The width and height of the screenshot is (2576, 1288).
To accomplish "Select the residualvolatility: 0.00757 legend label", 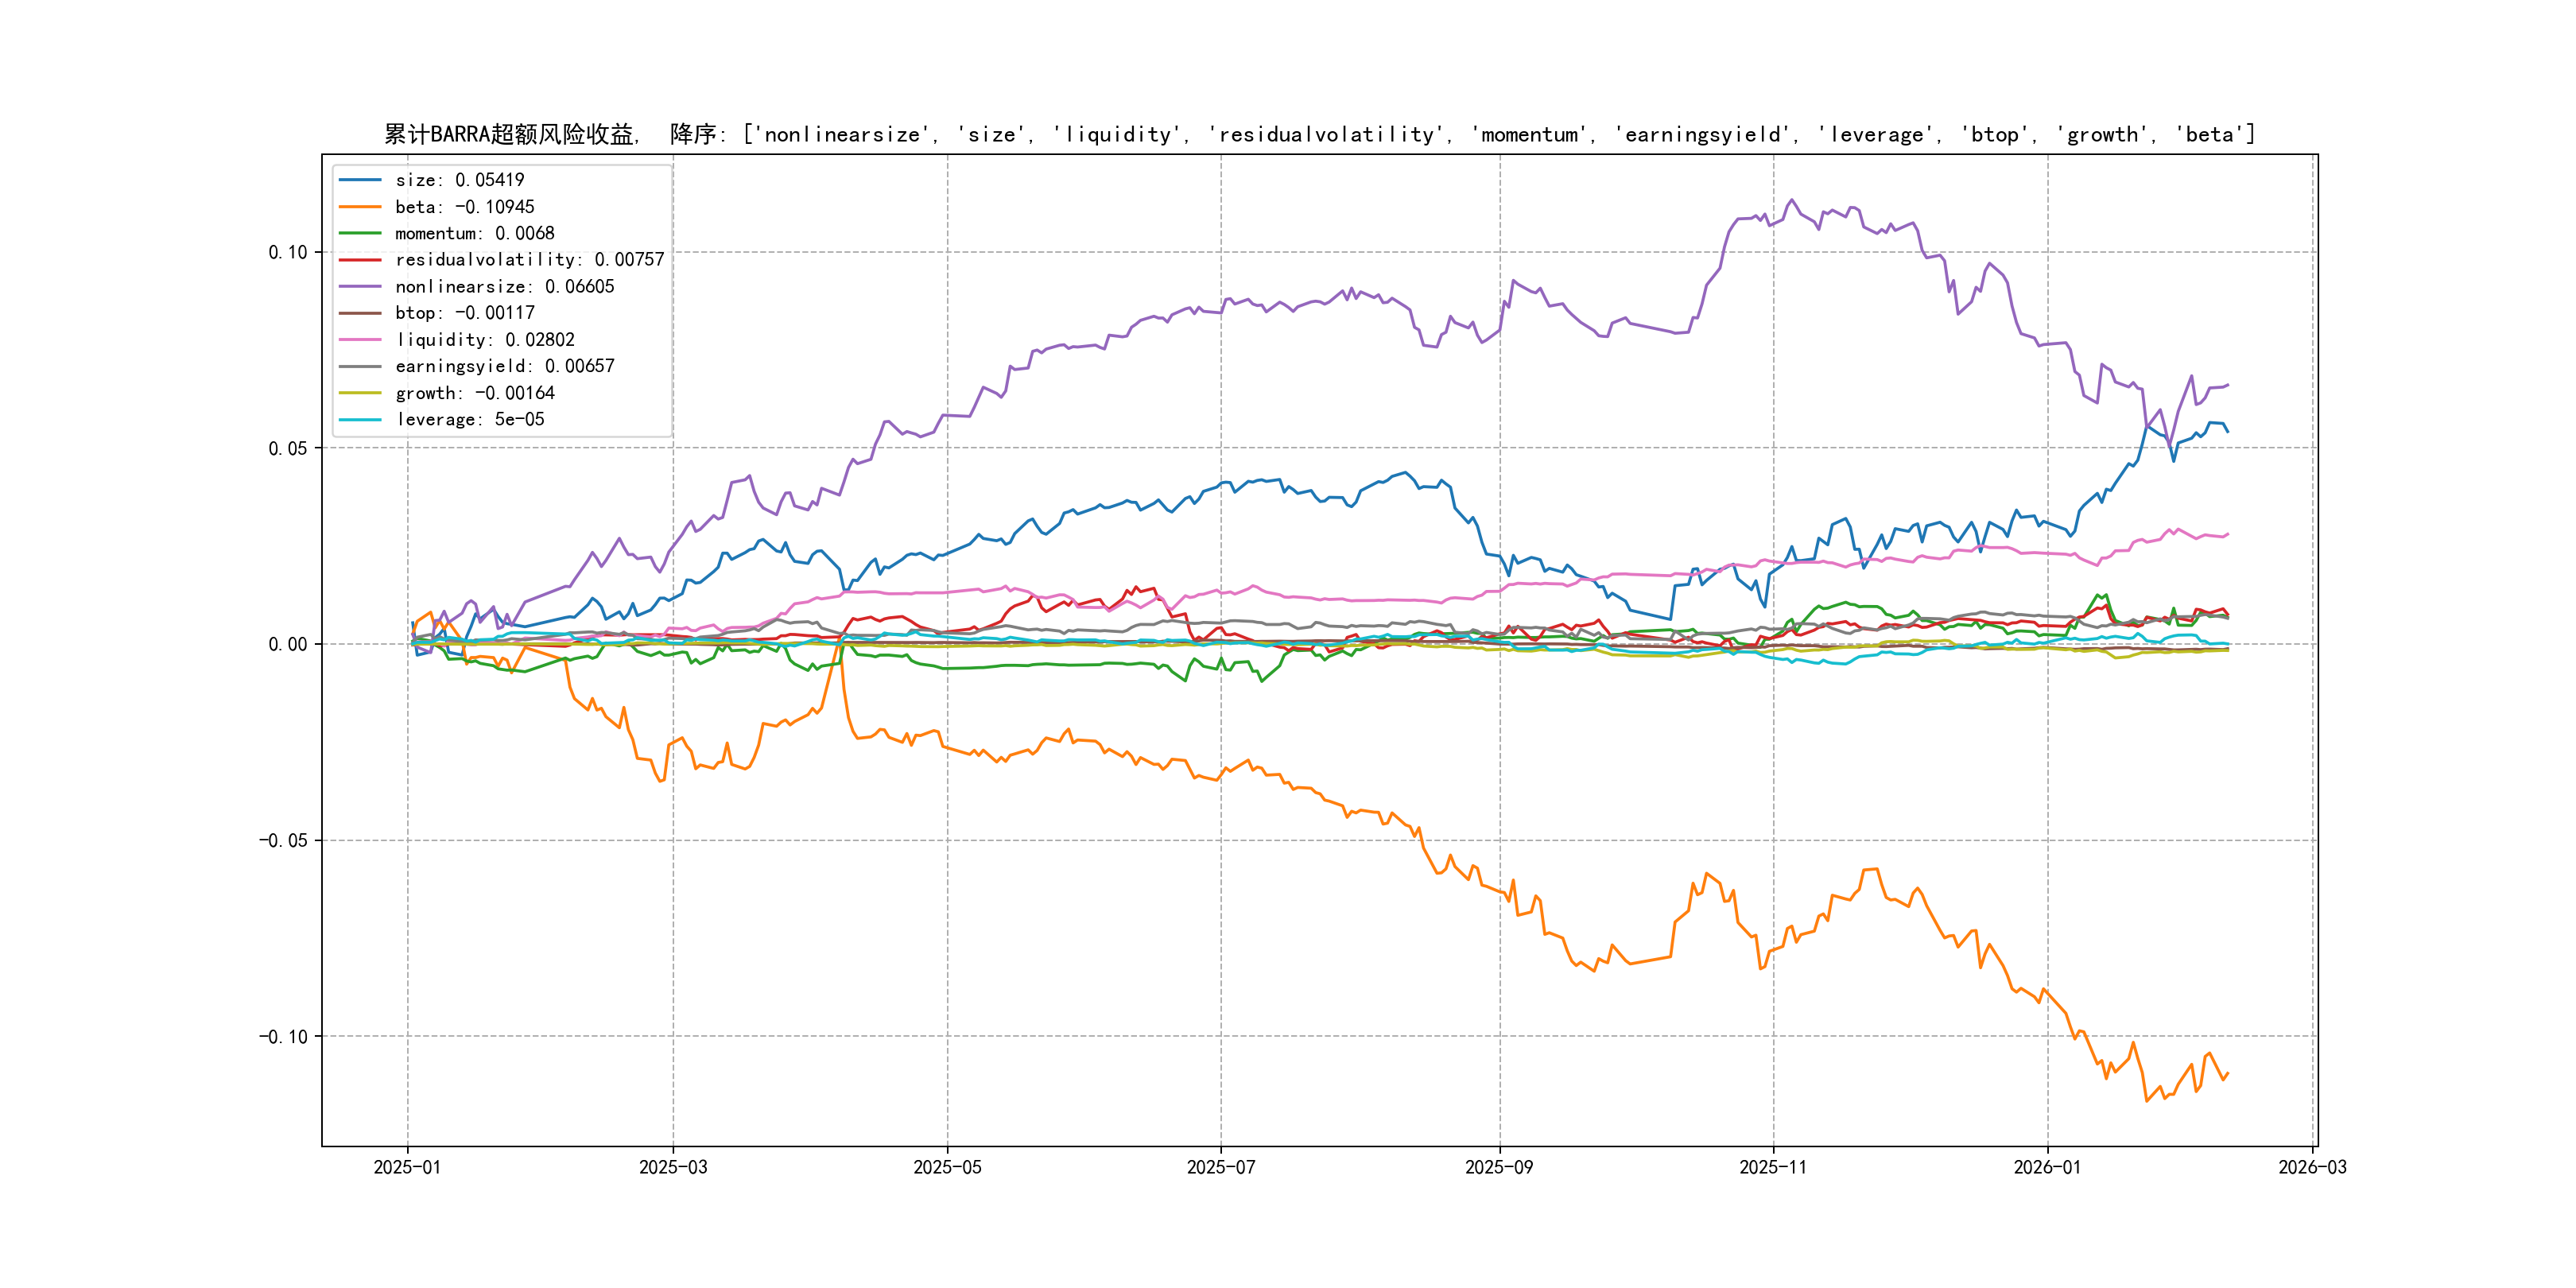I will [x=529, y=260].
